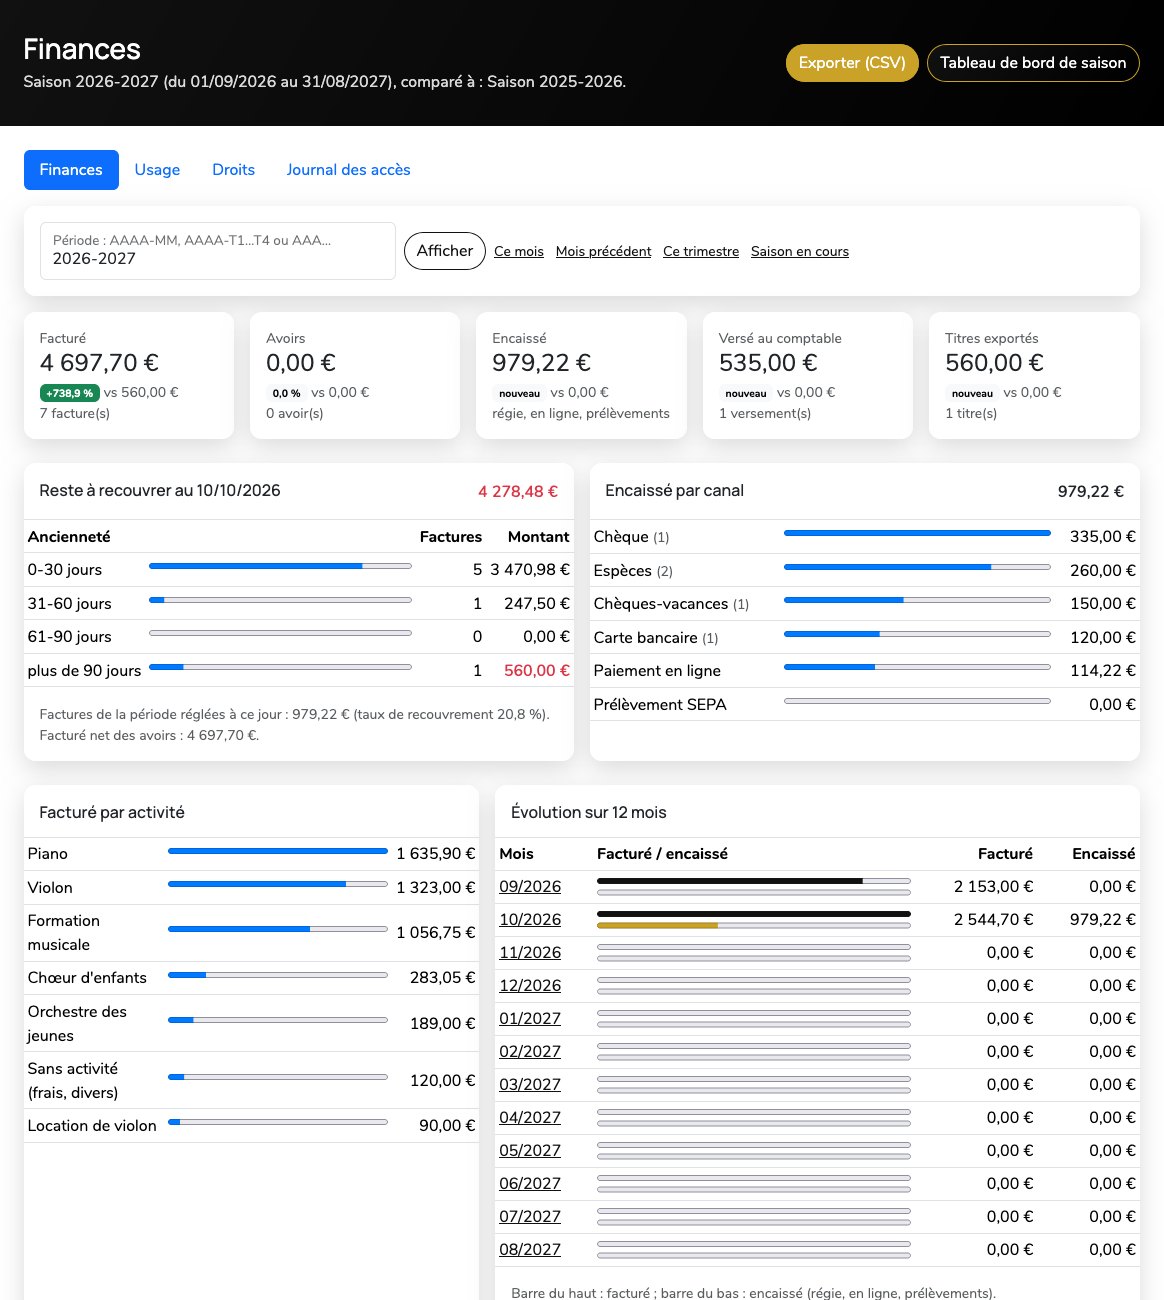
Task: Open the Tableau de bord de saison
Action: pos(1033,63)
